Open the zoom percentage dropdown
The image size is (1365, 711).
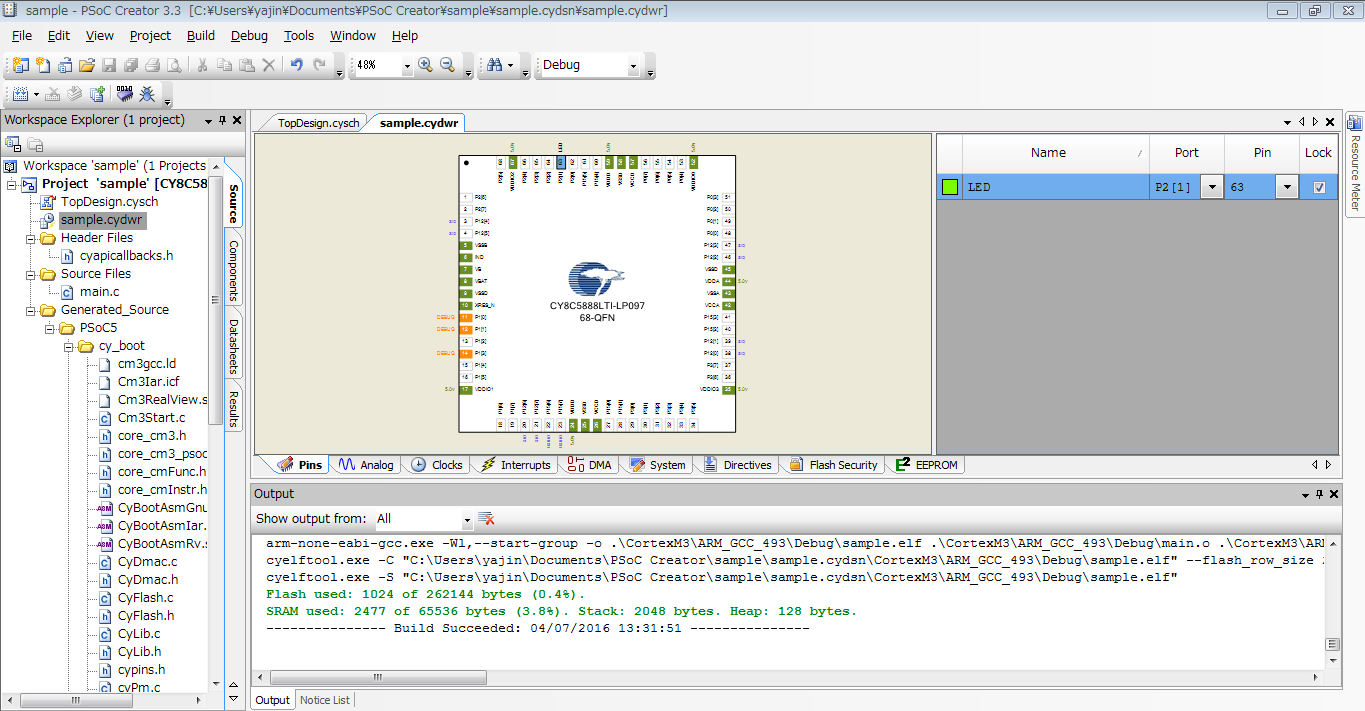pos(407,65)
